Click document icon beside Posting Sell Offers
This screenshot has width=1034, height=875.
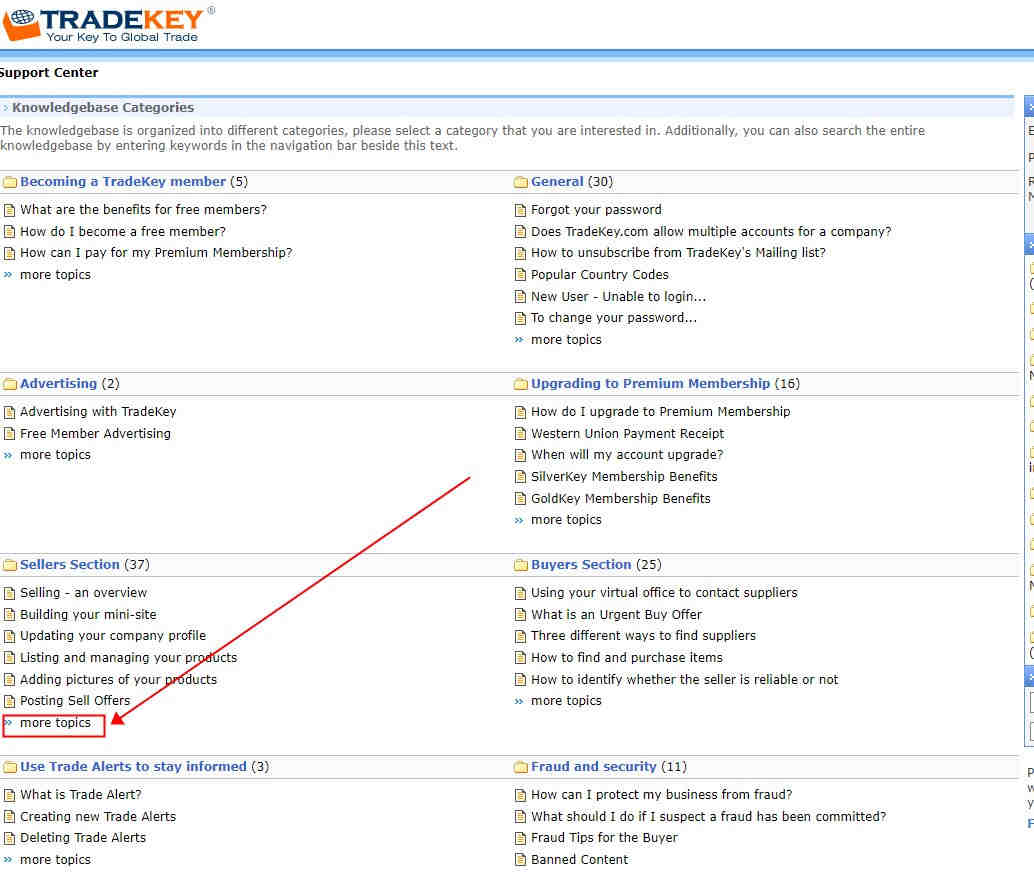(9, 701)
